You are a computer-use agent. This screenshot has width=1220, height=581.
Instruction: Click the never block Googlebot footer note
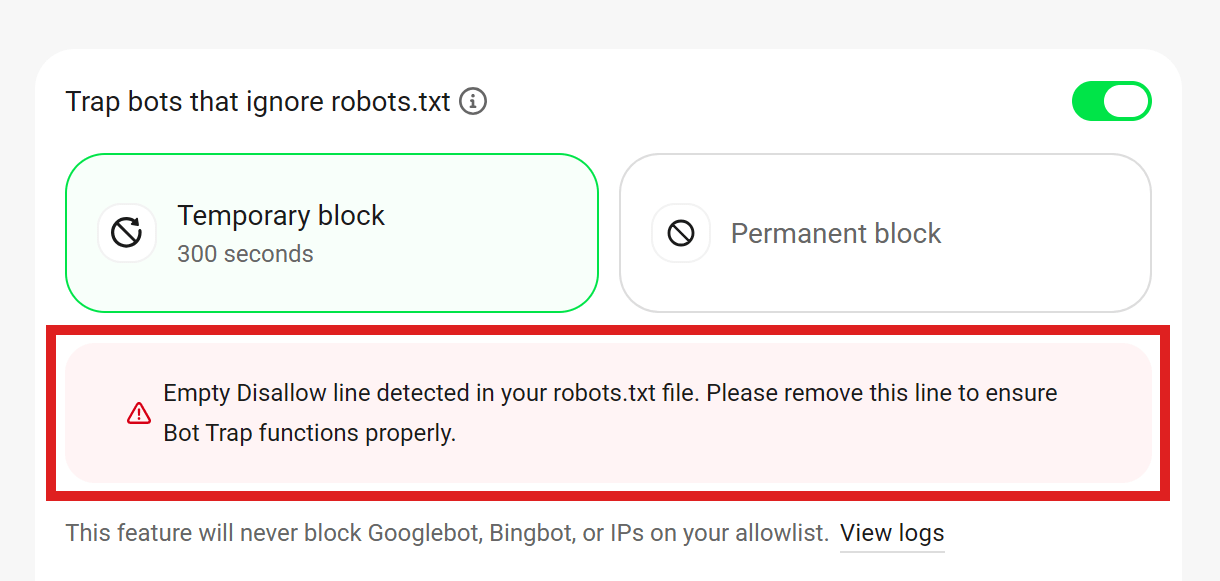[447, 533]
